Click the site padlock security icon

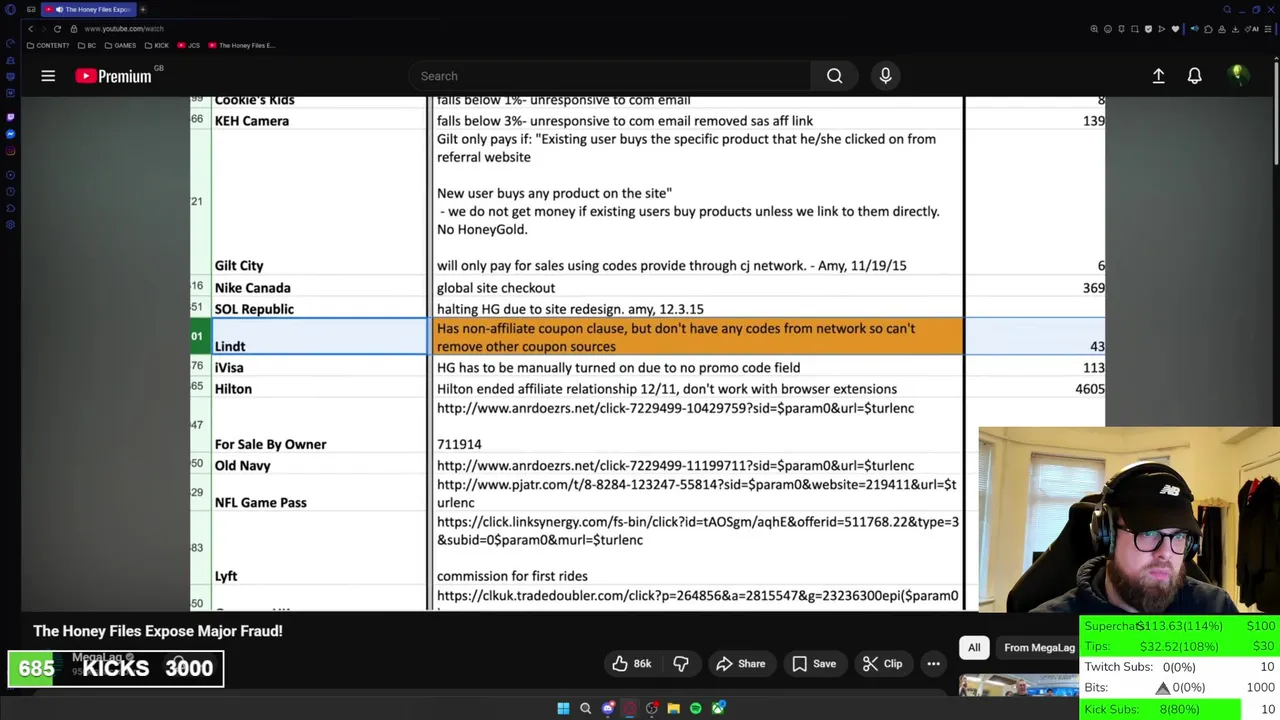74,29
